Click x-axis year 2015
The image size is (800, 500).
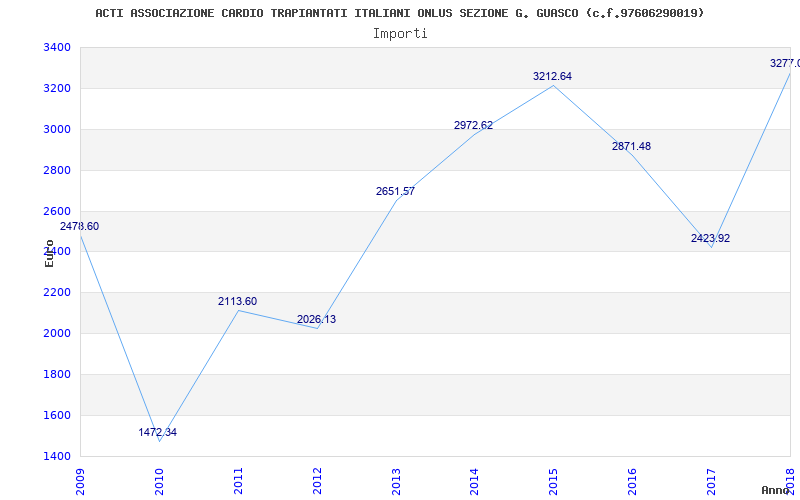point(554,482)
